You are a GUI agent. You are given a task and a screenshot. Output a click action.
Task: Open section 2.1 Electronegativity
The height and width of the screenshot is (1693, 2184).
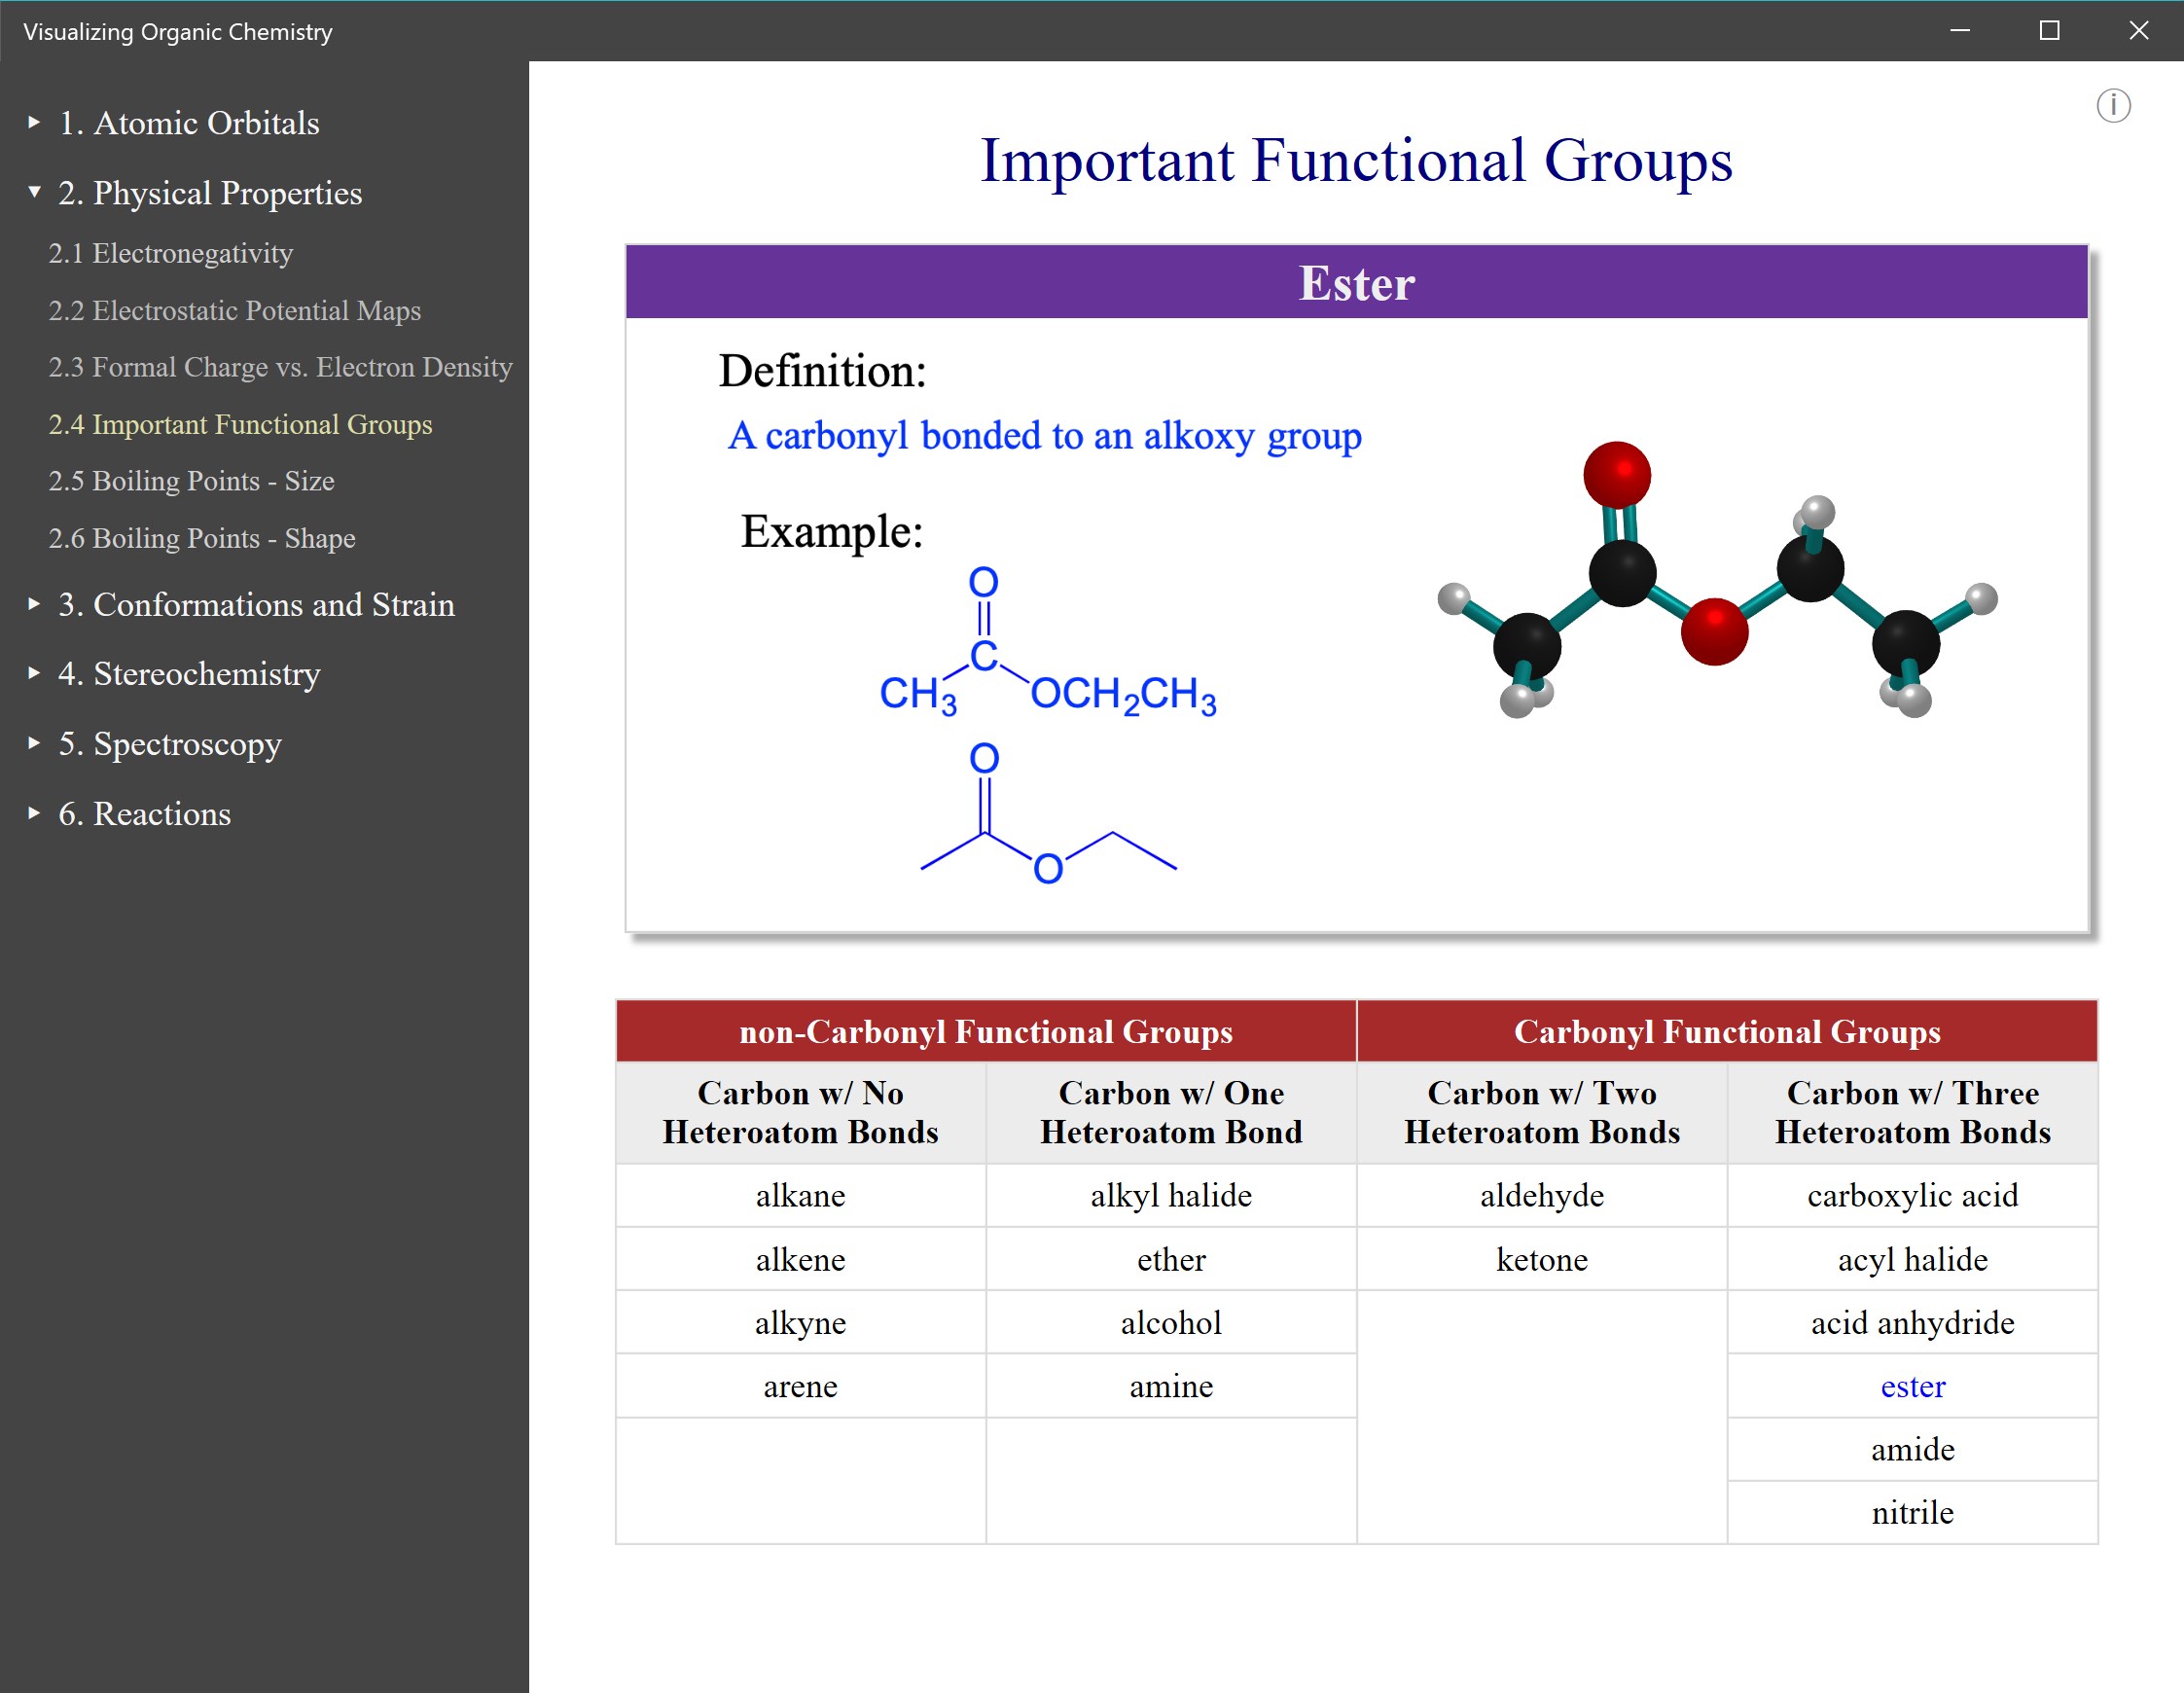click(170, 253)
